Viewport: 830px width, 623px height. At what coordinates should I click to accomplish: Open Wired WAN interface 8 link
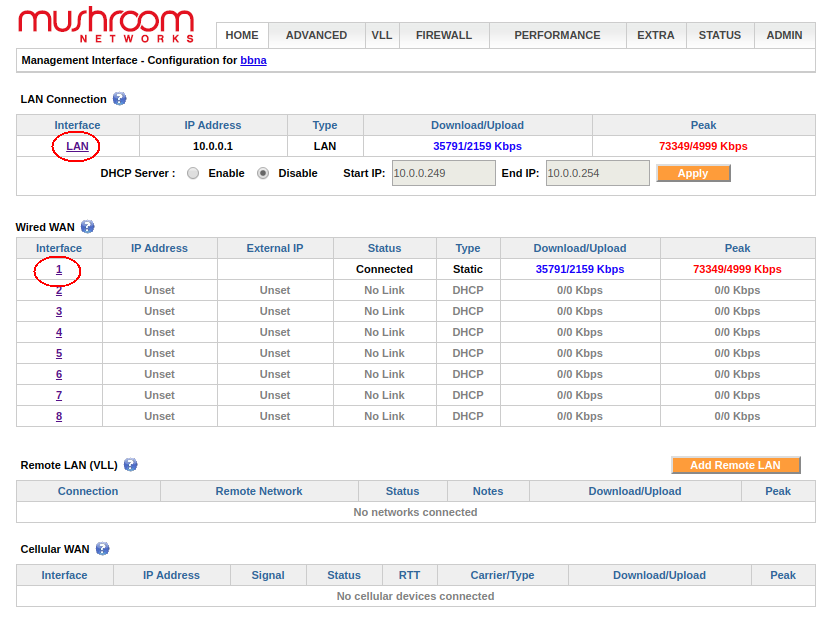pos(59,416)
